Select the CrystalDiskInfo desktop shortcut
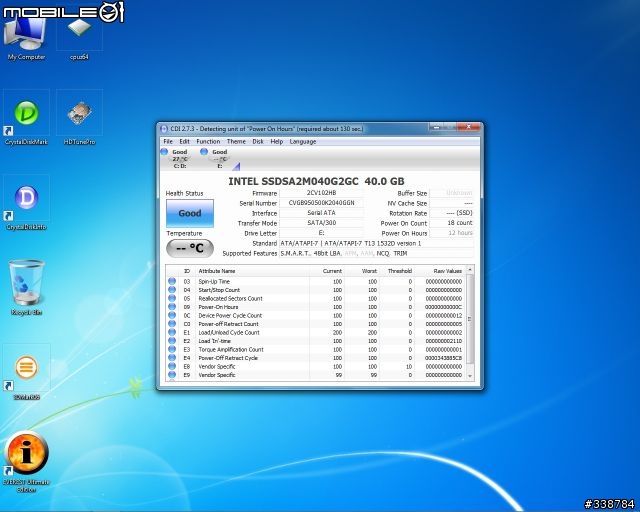 click(x=26, y=203)
